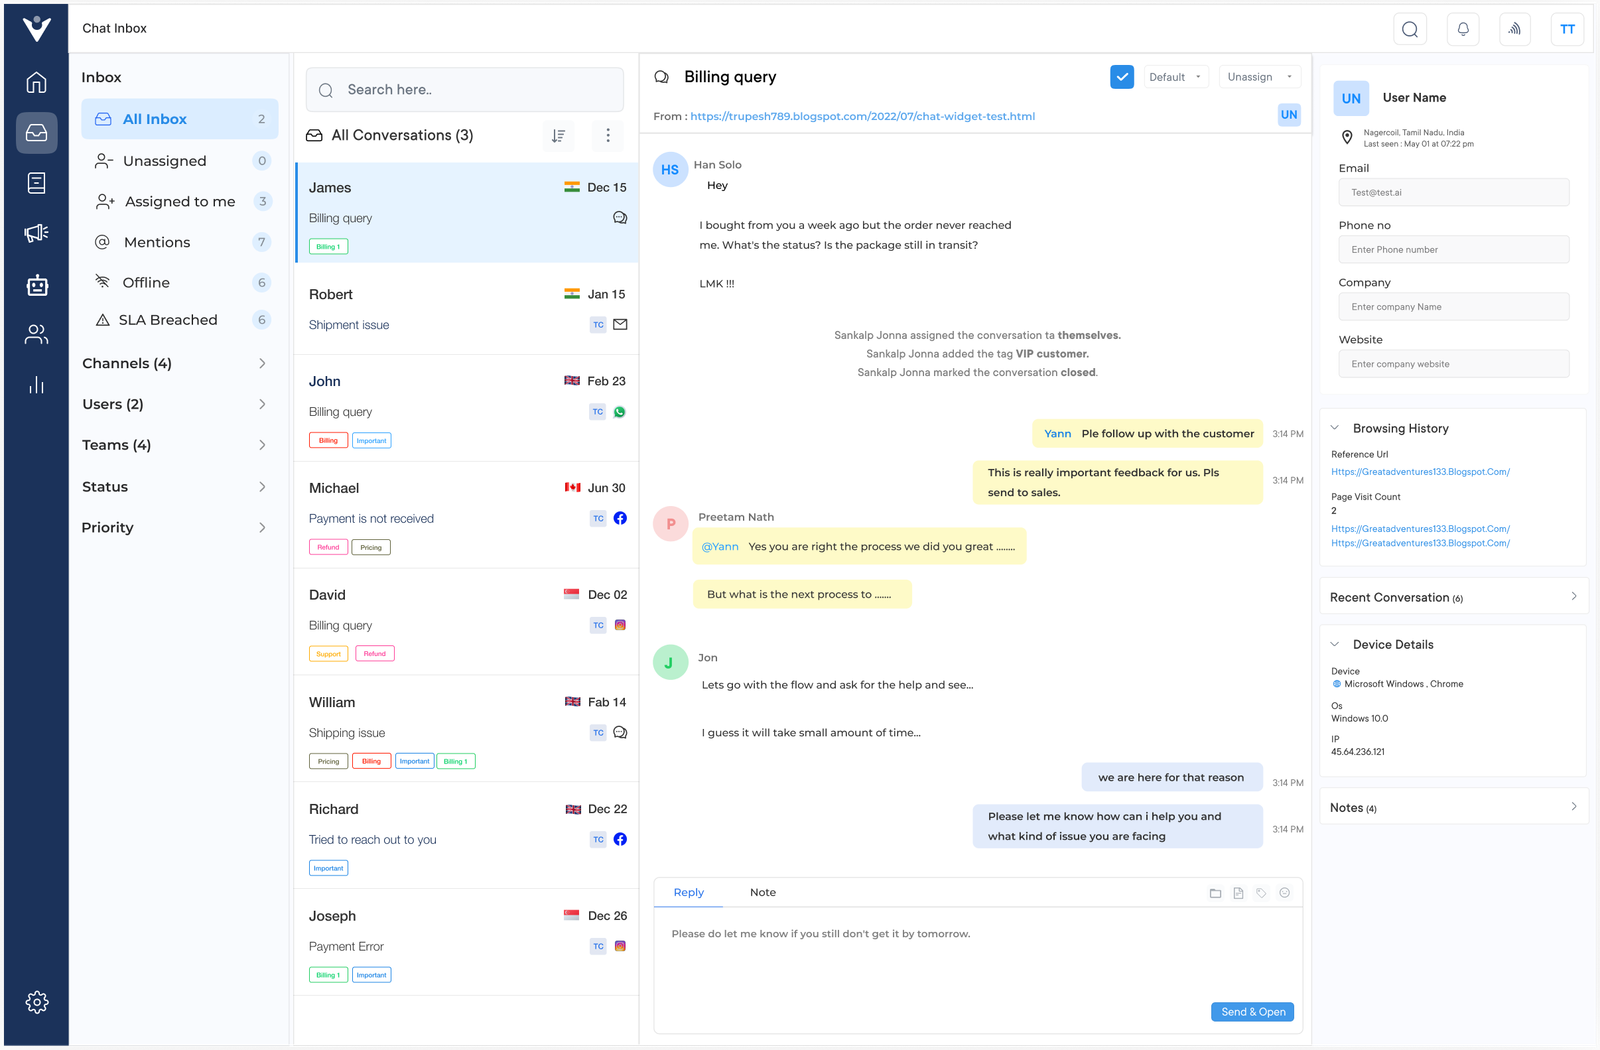Open the SLA Breached folder

(180, 320)
